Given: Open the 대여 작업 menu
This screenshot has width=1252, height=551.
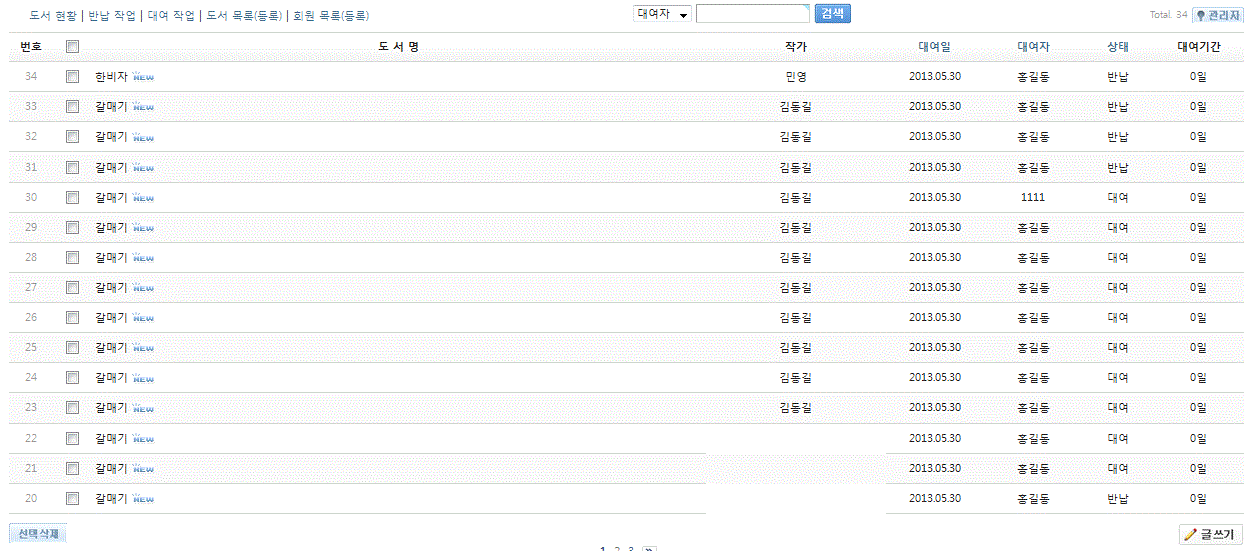Looking at the screenshot, I should point(171,16).
